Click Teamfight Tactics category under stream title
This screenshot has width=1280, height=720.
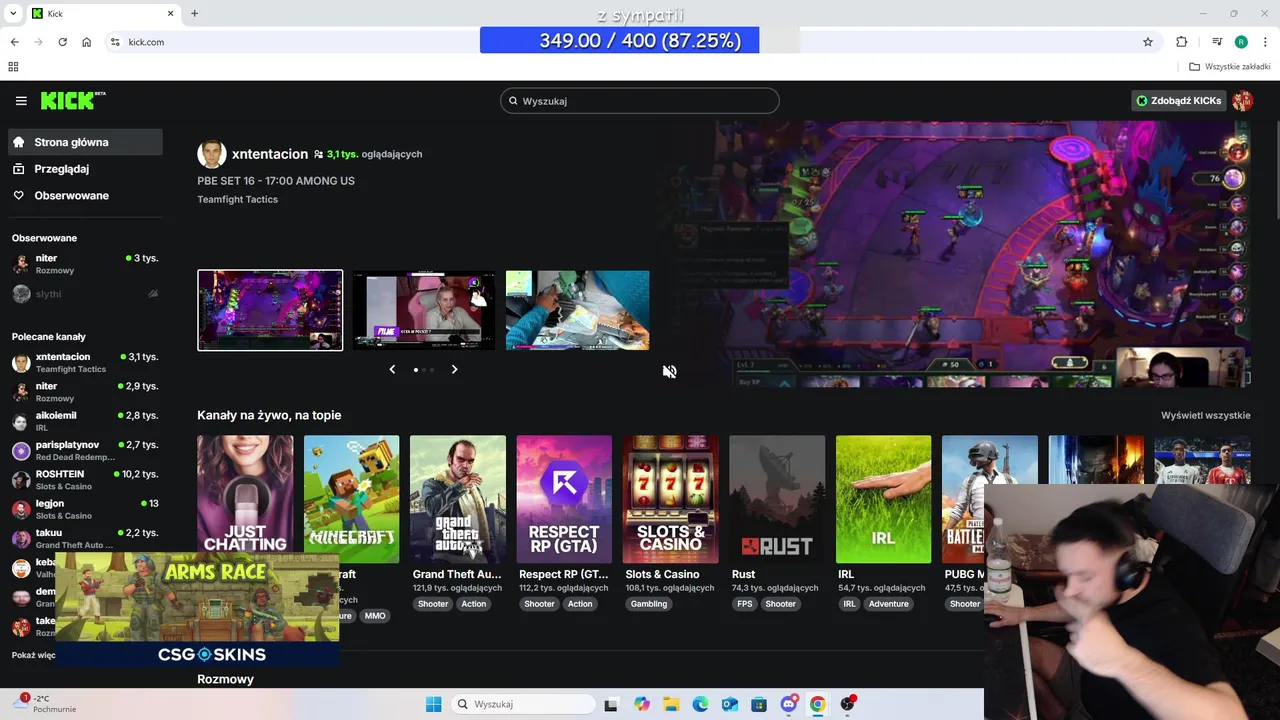click(238, 199)
